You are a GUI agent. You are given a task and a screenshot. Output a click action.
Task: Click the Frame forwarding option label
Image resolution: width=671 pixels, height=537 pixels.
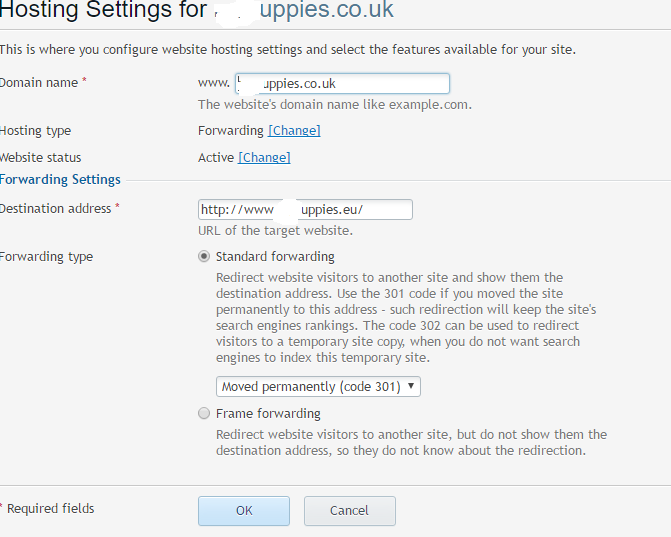pyautogui.click(x=268, y=414)
